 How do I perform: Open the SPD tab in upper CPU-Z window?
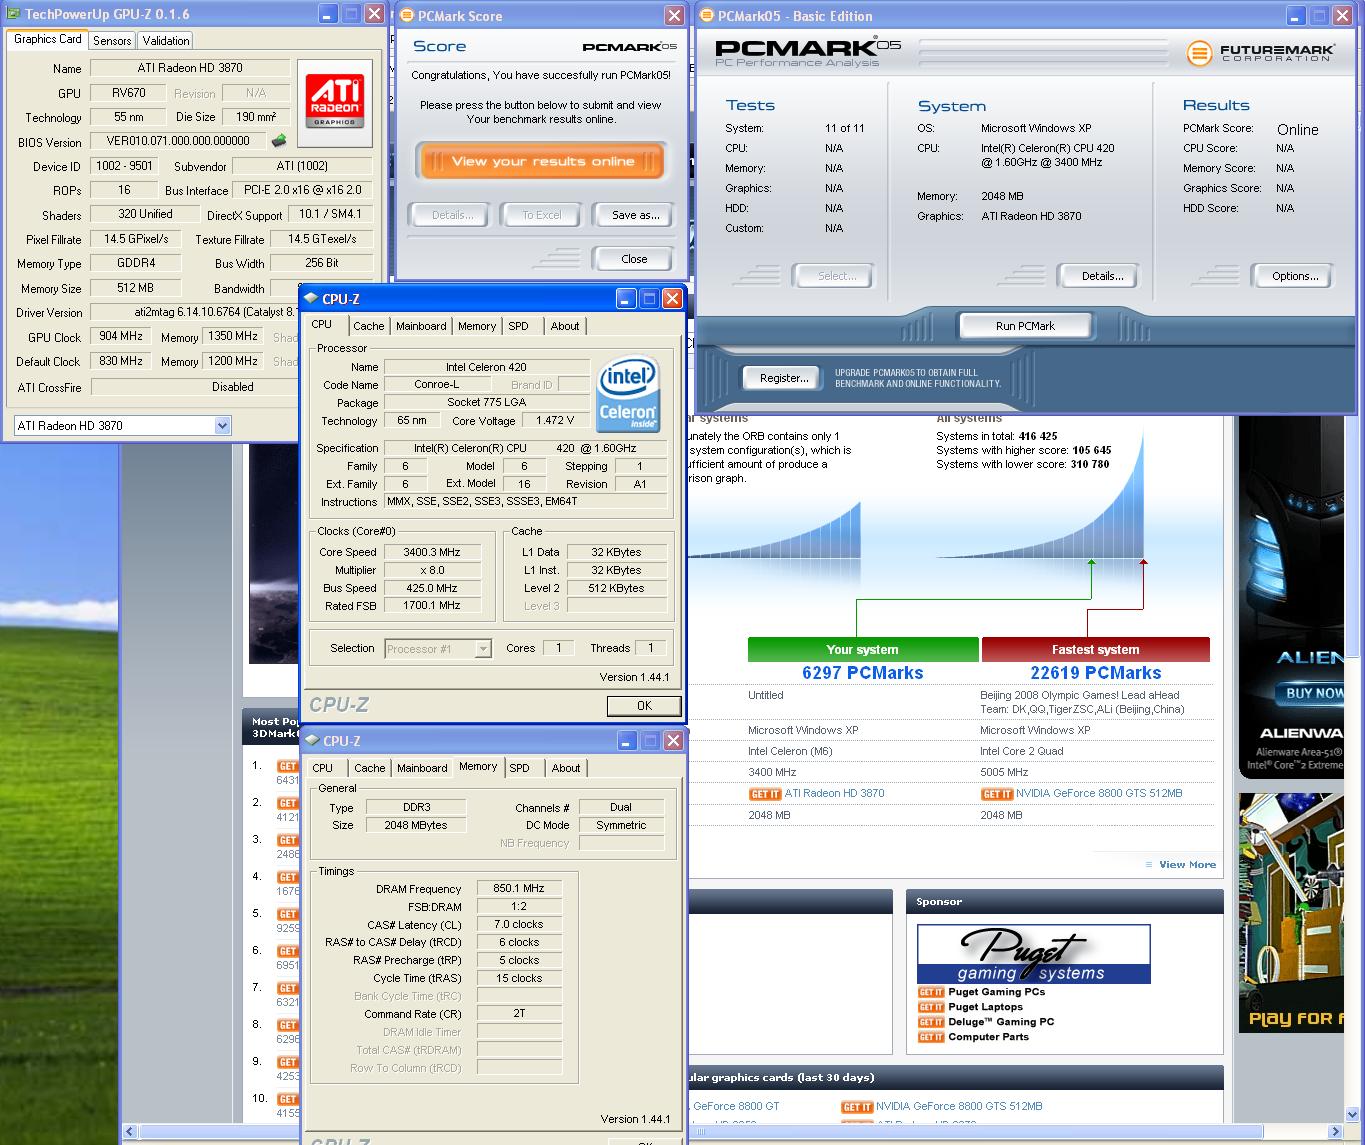[518, 326]
